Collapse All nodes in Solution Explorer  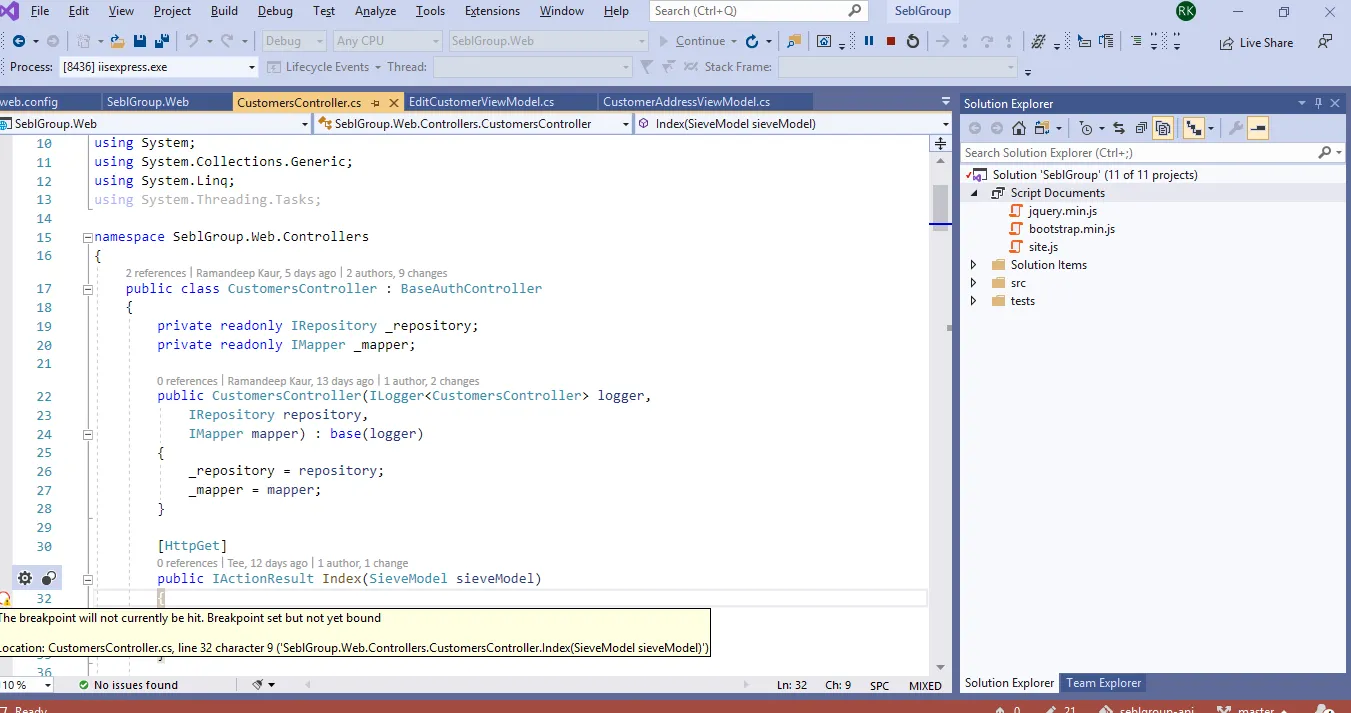click(x=1140, y=128)
